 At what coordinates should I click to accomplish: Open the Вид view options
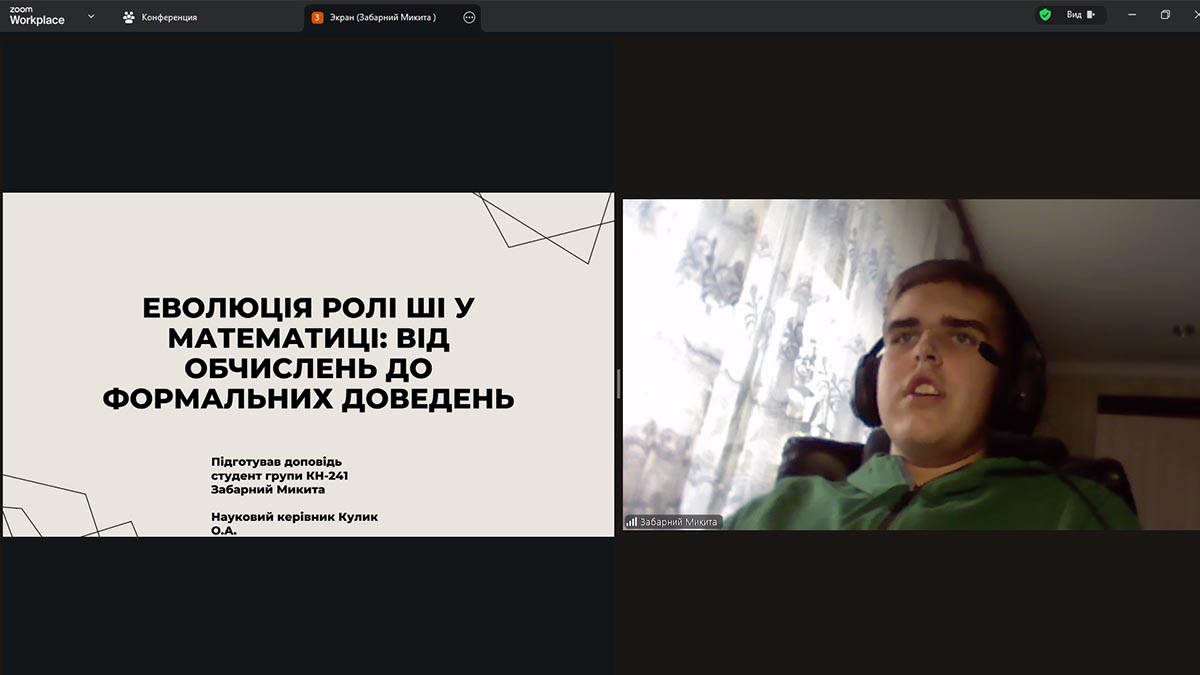(1073, 15)
